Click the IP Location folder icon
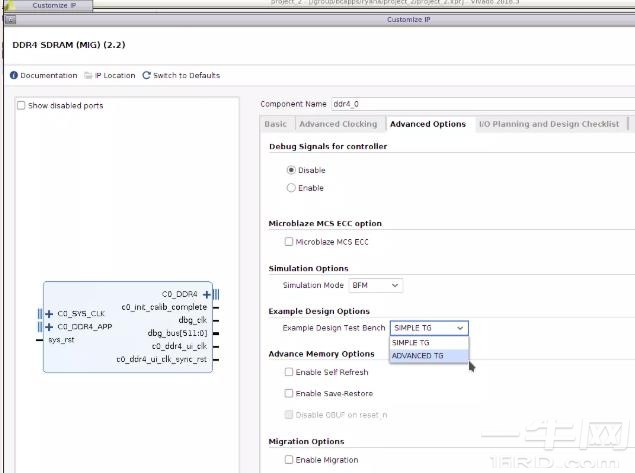The height and width of the screenshot is (473, 635). coord(89,75)
